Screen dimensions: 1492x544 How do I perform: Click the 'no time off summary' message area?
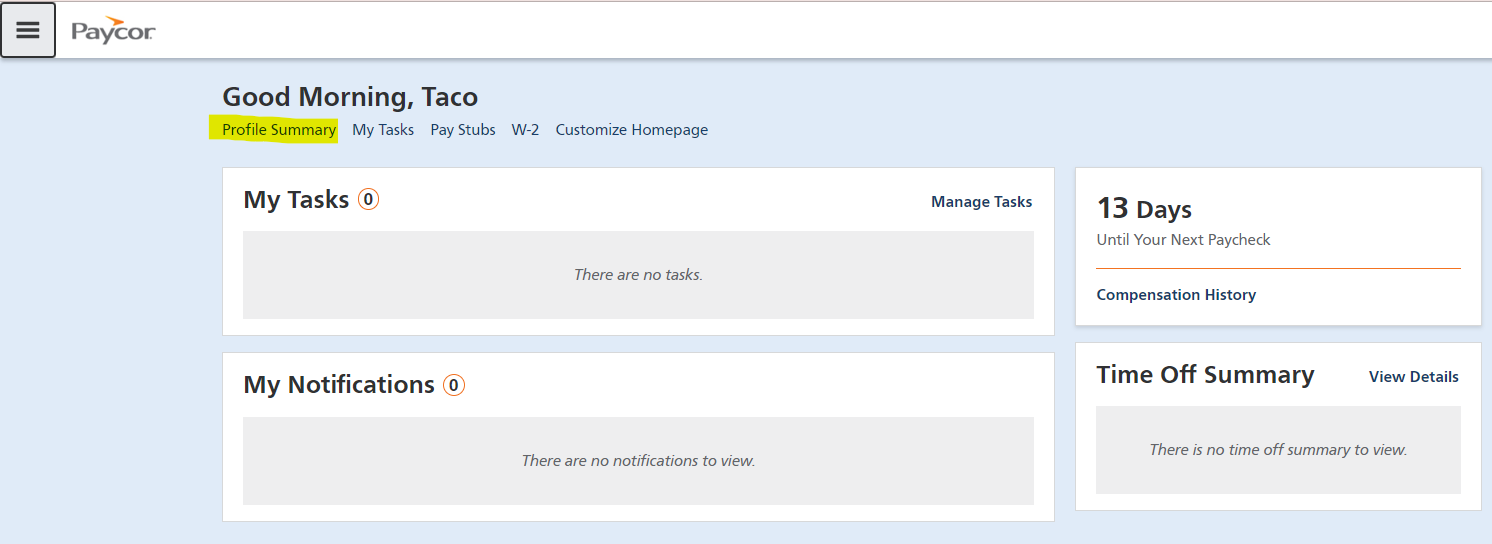click(x=1278, y=450)
